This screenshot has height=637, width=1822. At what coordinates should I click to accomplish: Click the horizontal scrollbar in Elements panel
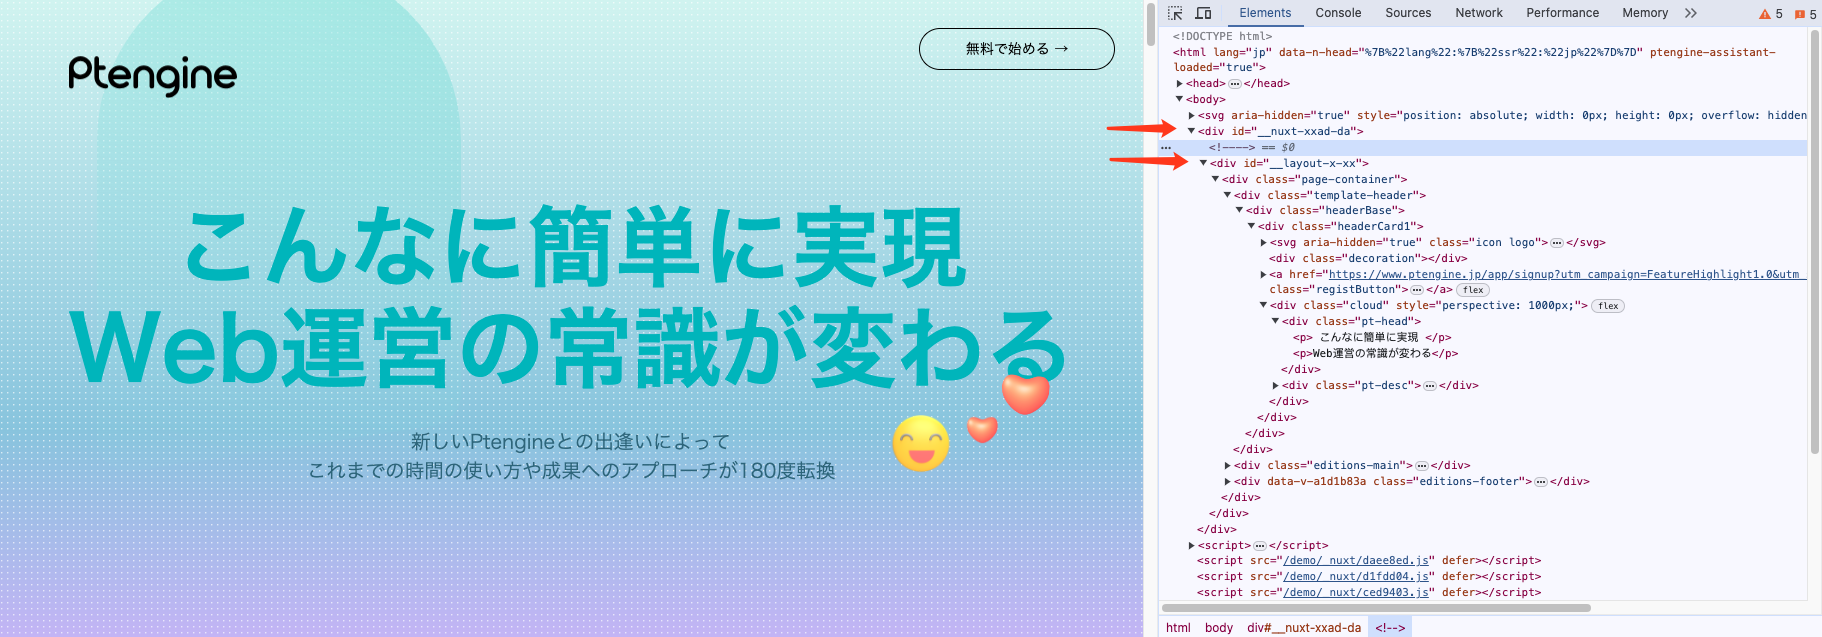[1375, 608]
